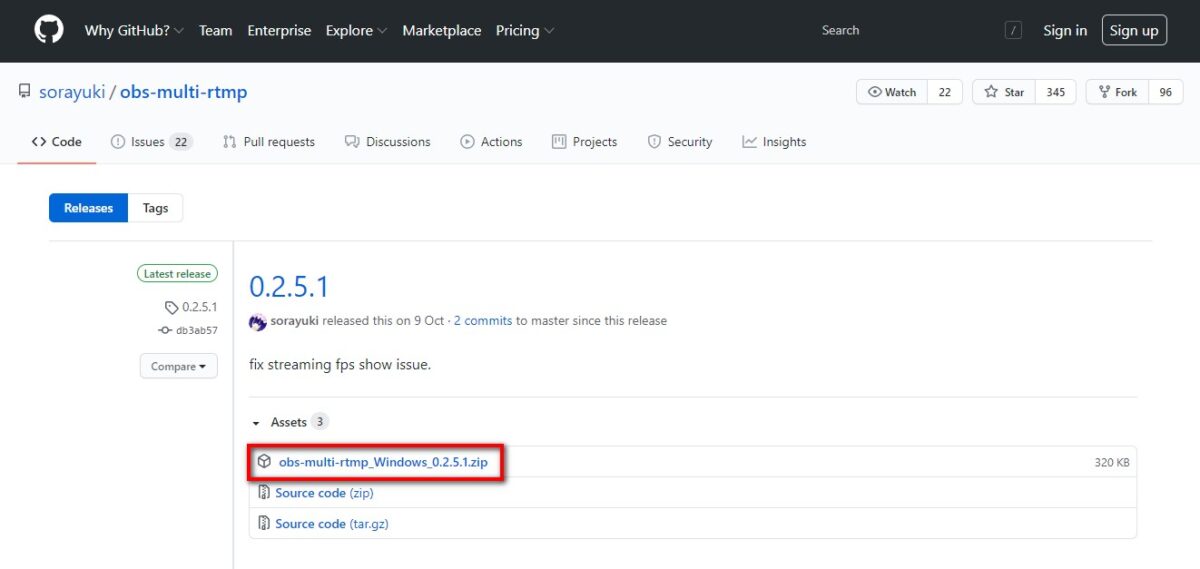The height and width of the screenshot is (569, 1200).
Task: Fork the obs-multi-rtmp repository
Action: (x=1118, y=92)
